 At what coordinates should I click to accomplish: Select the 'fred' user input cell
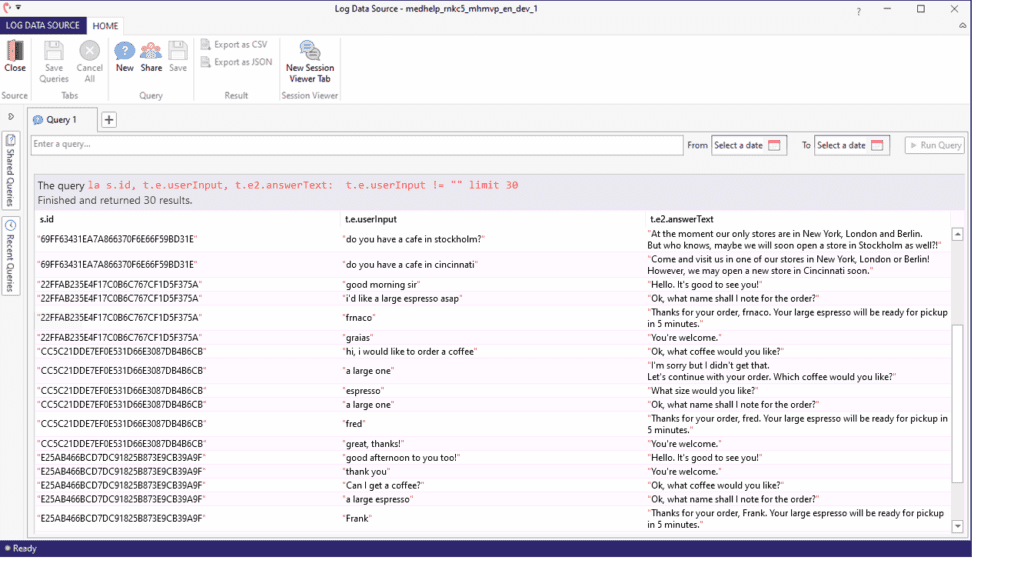(x=354, y=424)
